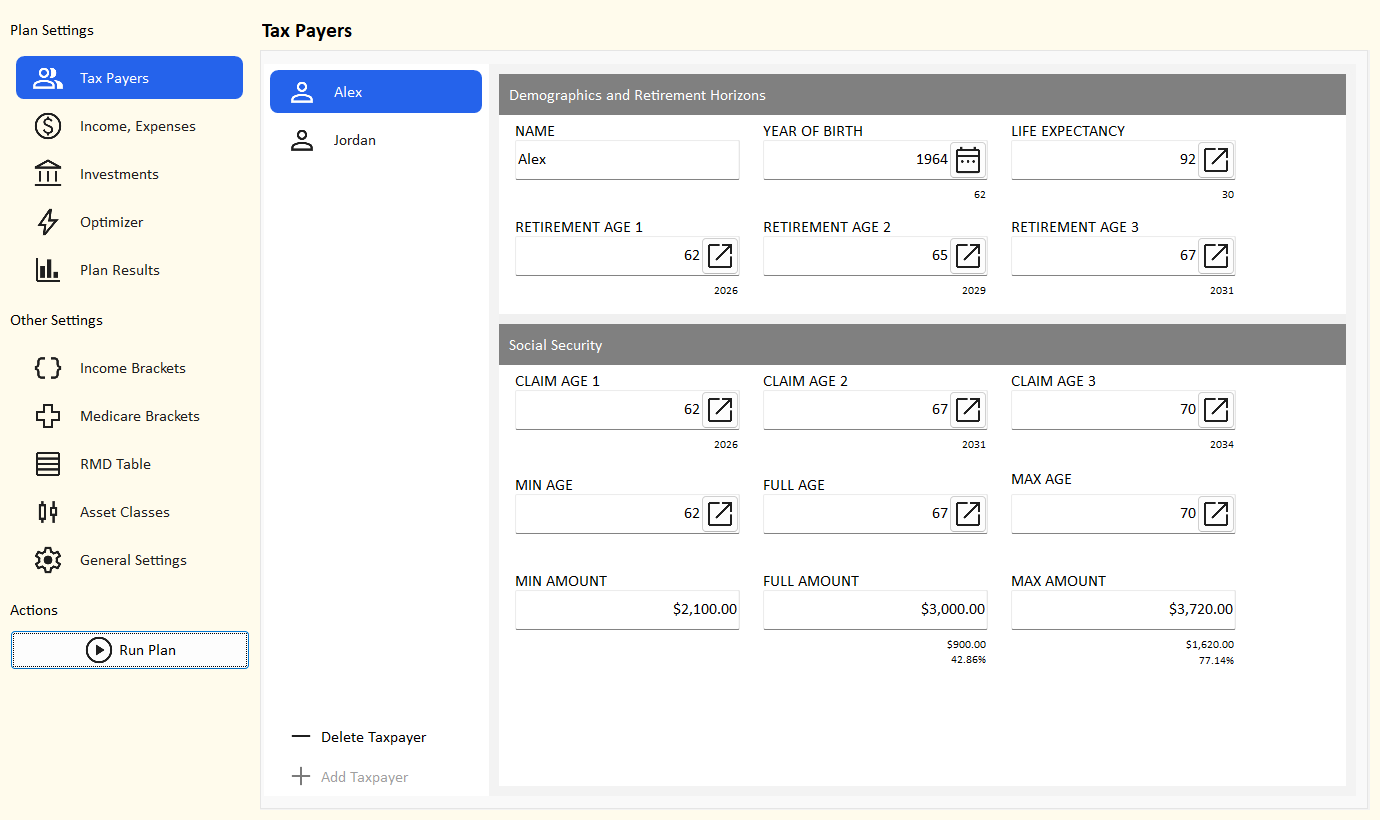This screenshot has height=820, width=1380.
Task: Open the Claim Age 2 edit icon
Action: pyautogui.click(x=968, y=410)
